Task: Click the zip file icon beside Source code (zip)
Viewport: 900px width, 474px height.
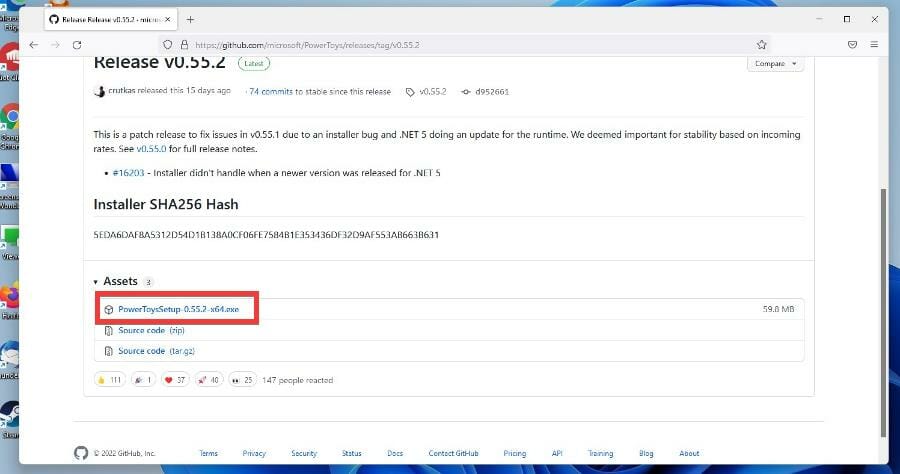Action: pyautogui.click(x=108, y=331)
